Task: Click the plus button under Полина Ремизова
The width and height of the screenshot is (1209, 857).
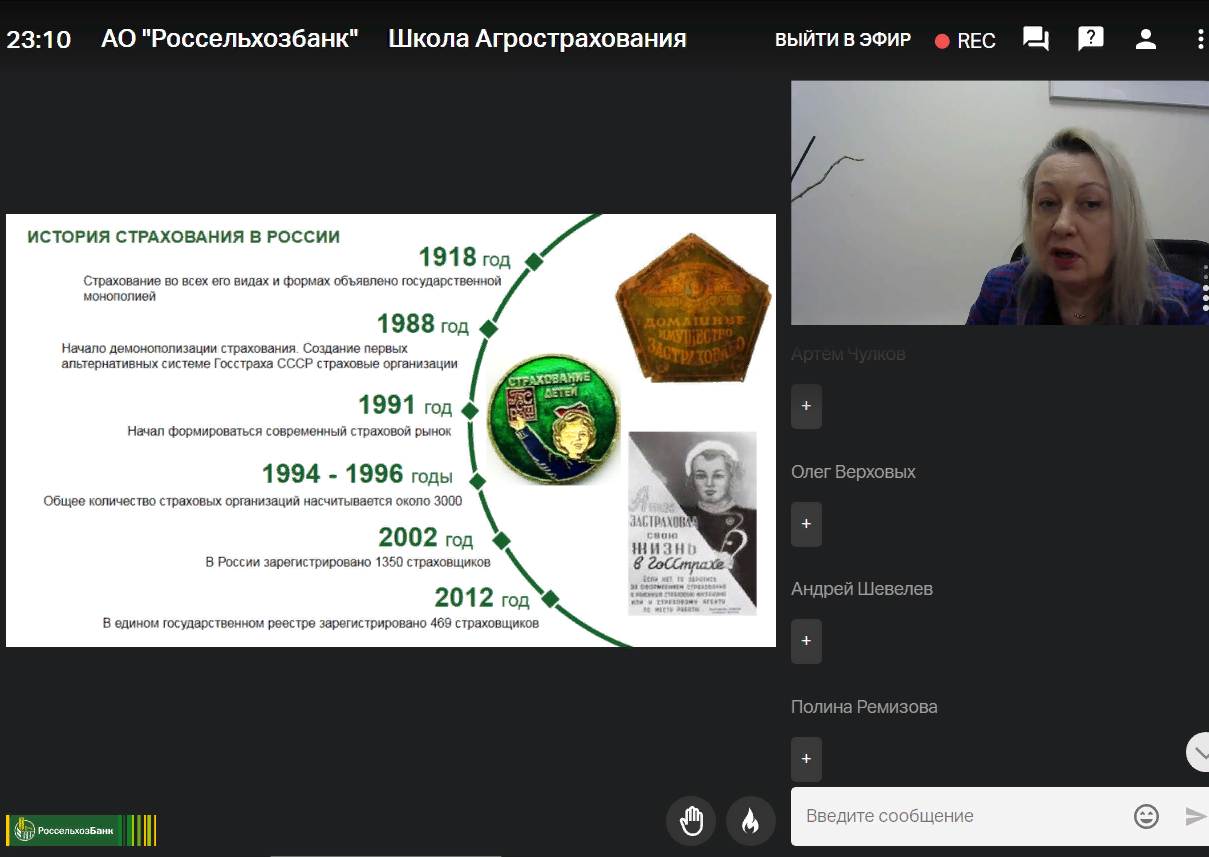Action: point(806,759)
